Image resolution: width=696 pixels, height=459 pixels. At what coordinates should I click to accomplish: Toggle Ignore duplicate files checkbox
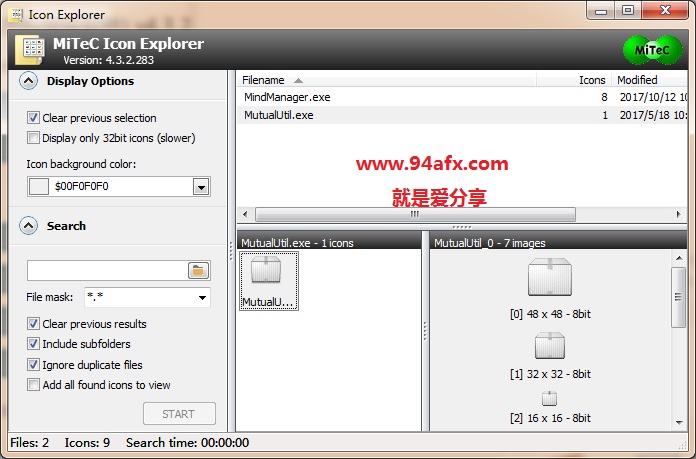tap(33, 364)
